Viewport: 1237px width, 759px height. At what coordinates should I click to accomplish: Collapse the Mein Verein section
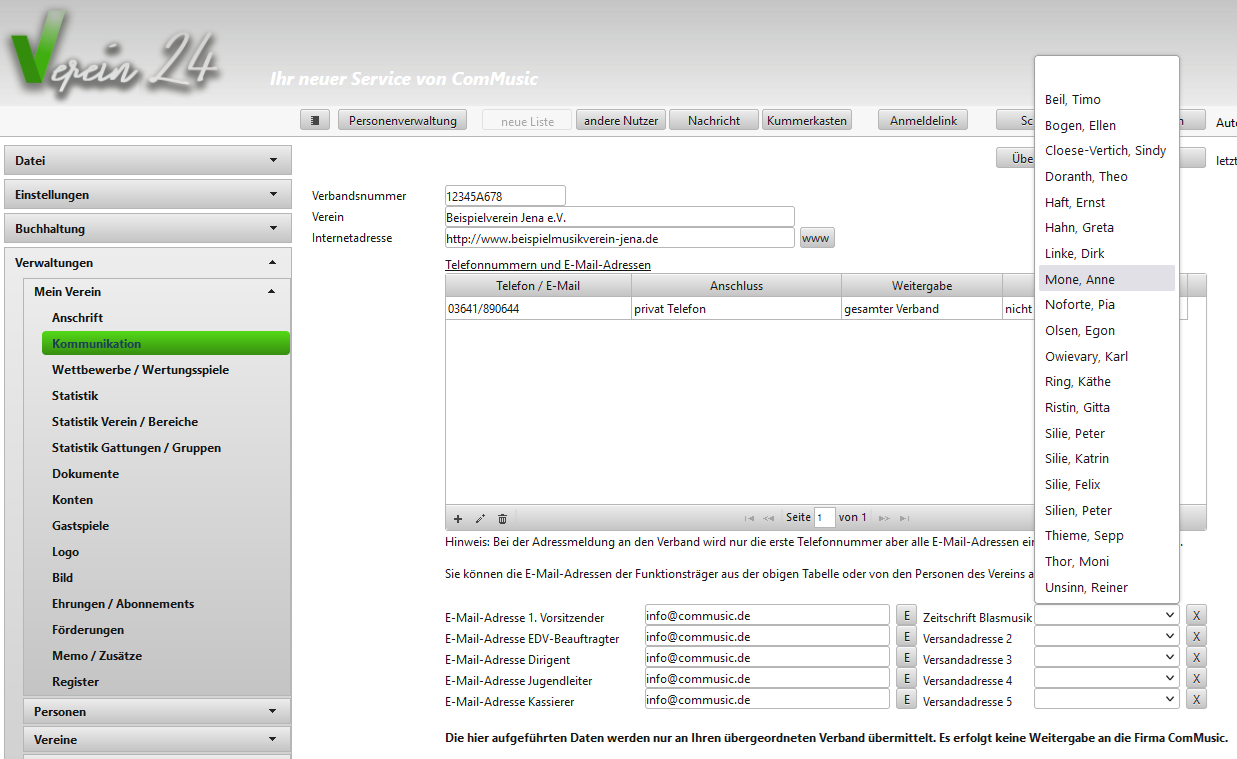pos(157,292)
